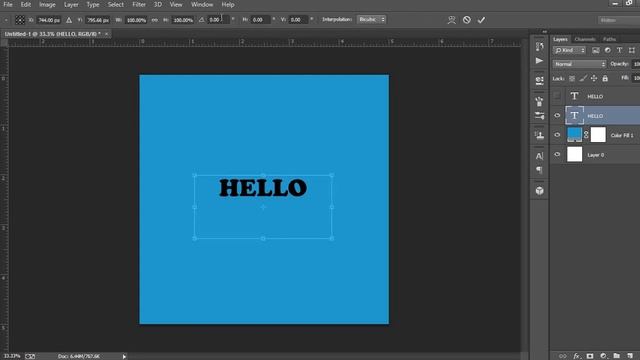640x360 pixels.
Task: Filter layers by type layer icon
Action: pyautogui.click(x=620, y=50)
